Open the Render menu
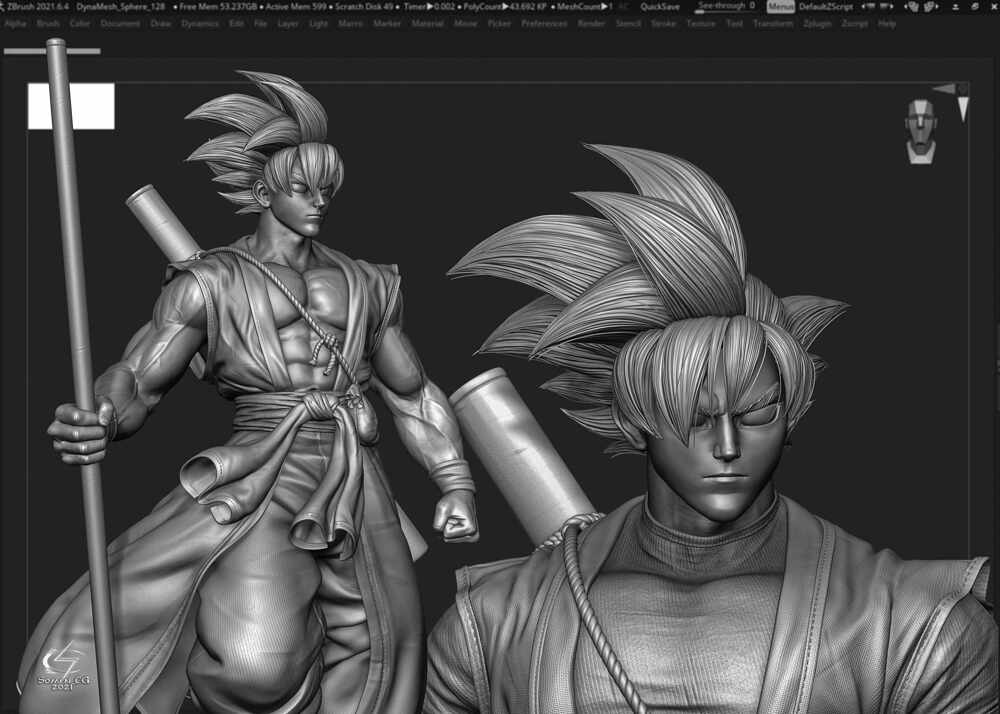This screenshot has width=1000, height=714. tap(591, 24)
